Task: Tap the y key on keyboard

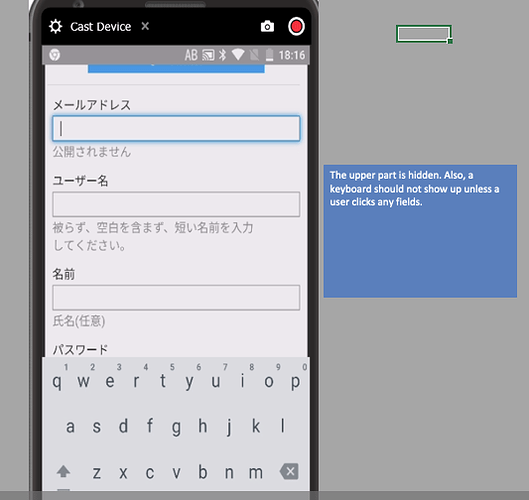Action: click(x=189, y=382)
